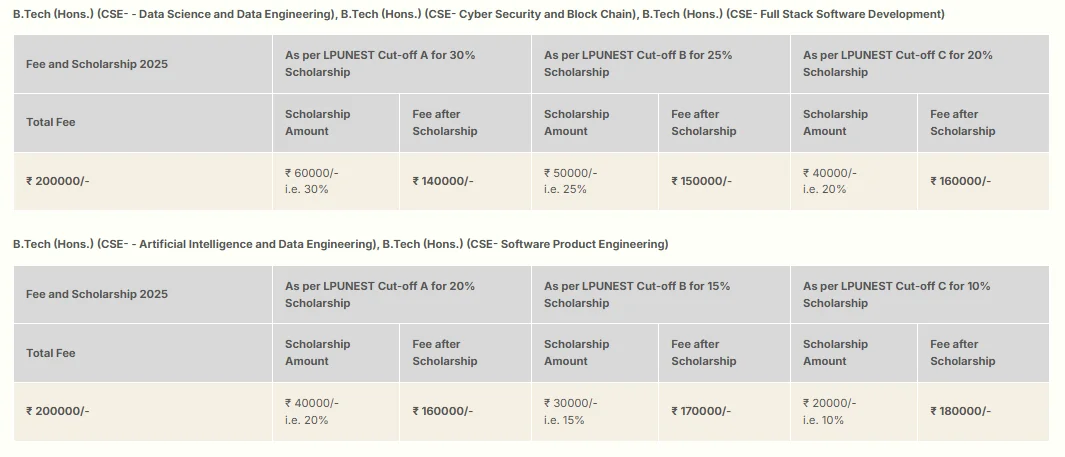Click the ₹ 20000/- i.e. 10% cell

click(x=854, y=412)
